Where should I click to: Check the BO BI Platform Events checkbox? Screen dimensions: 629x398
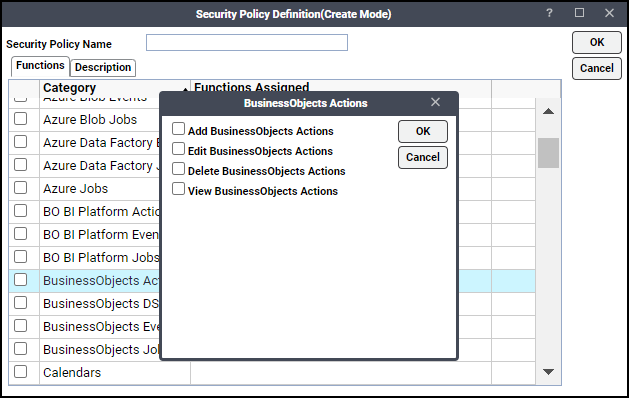pos(20,234)
